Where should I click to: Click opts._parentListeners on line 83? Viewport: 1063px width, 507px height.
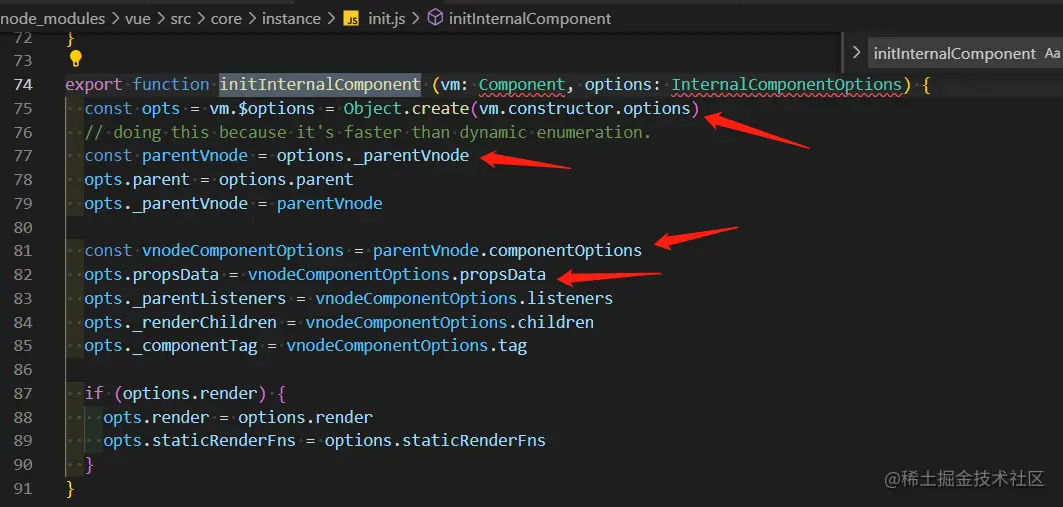point(185,298)
